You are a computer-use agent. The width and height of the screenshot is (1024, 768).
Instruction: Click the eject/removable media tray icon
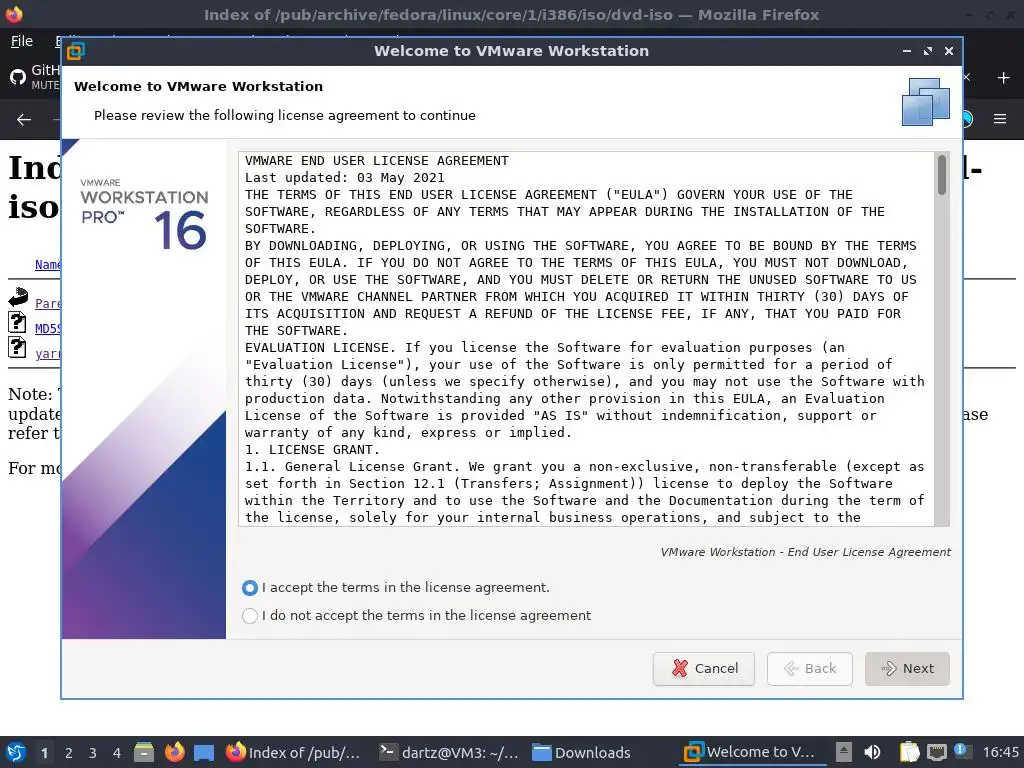[844, 752]
